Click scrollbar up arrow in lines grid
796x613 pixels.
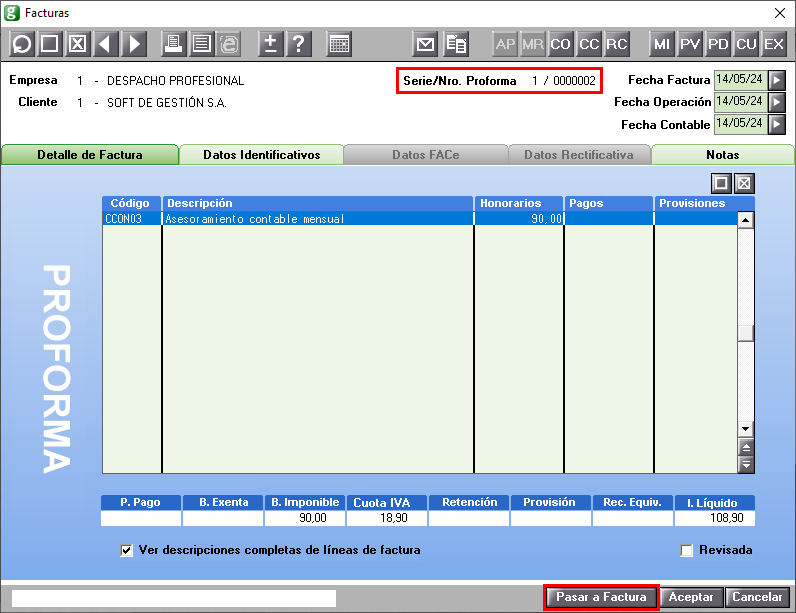pos(745,220)
